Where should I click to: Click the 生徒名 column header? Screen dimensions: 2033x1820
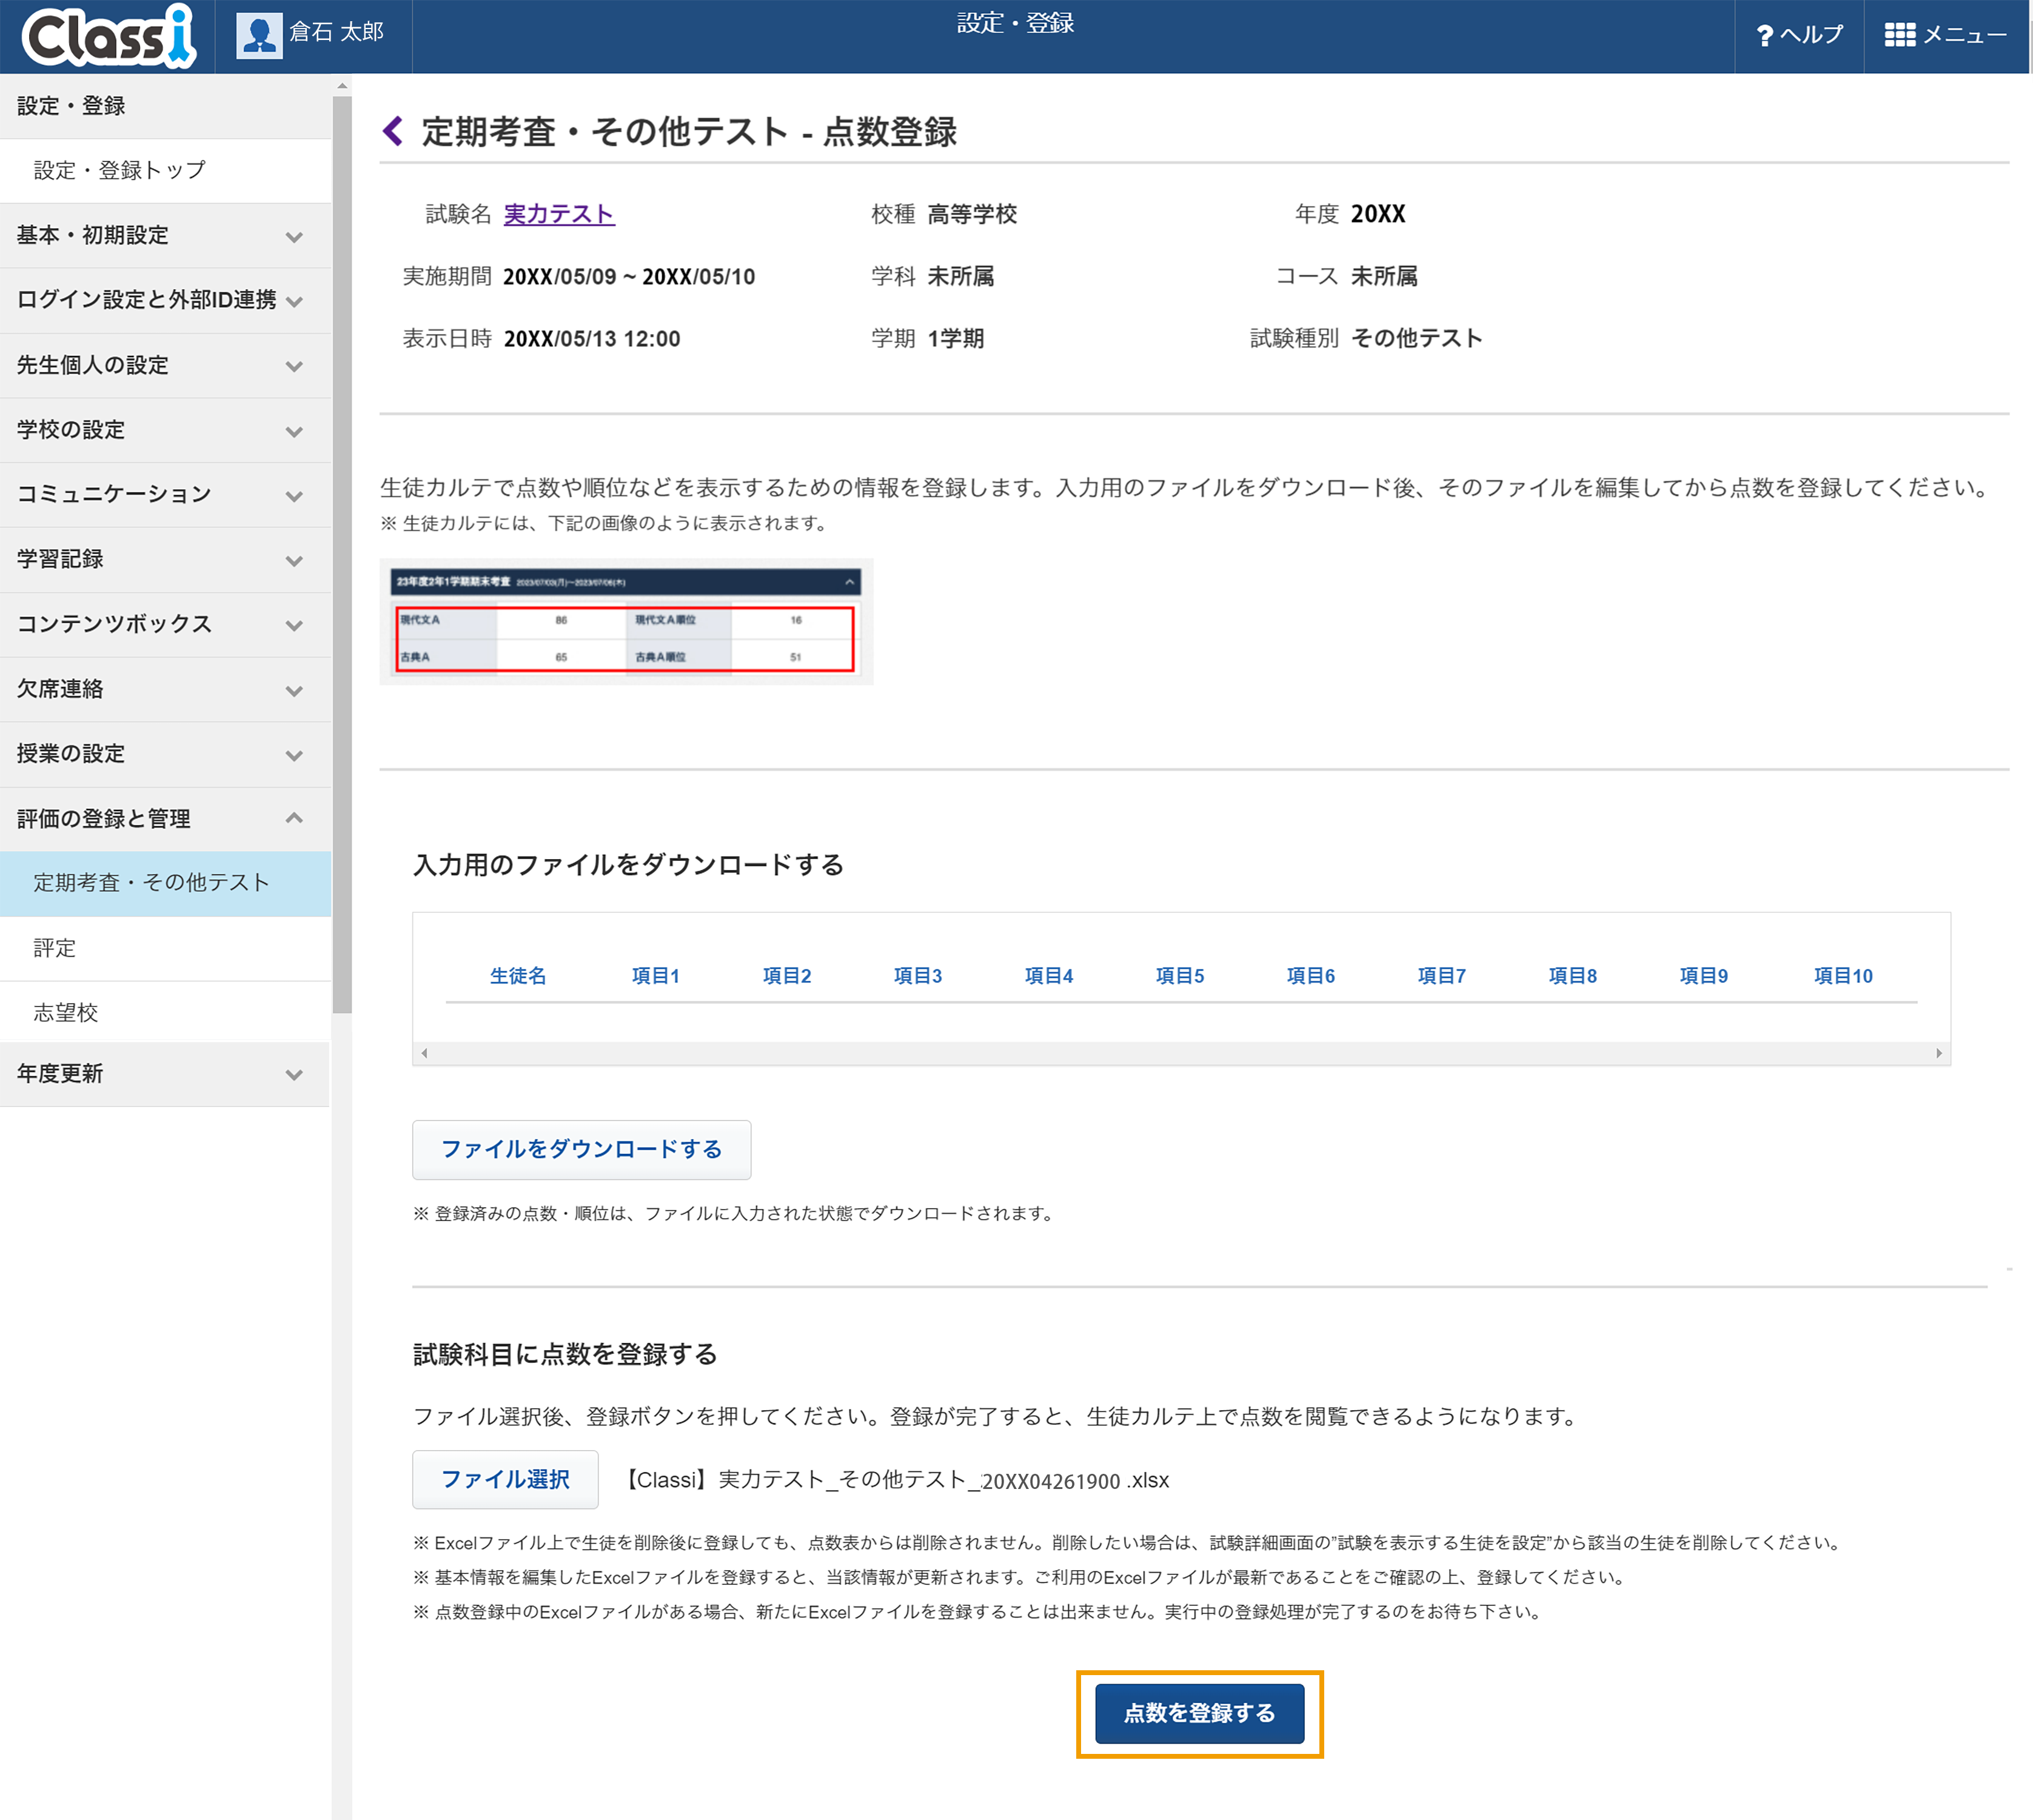(x=518, y=976)
